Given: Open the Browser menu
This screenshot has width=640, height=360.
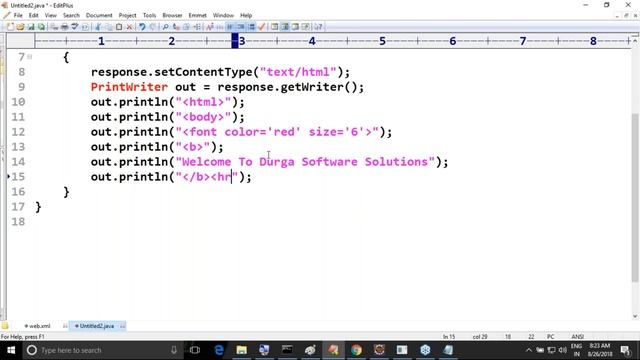Looking at the screenshot, I should pos(172,15).
